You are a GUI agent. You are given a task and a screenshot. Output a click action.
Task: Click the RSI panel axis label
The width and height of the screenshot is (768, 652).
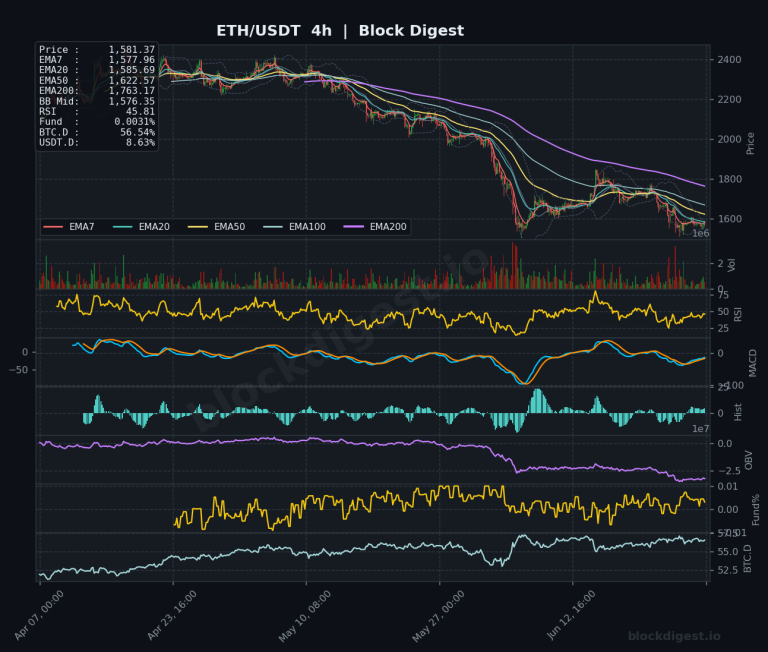pos(738,314)
